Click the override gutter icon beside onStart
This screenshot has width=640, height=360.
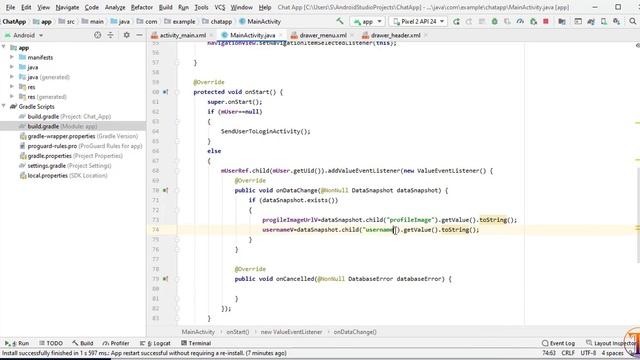click(x=165, y=92)
